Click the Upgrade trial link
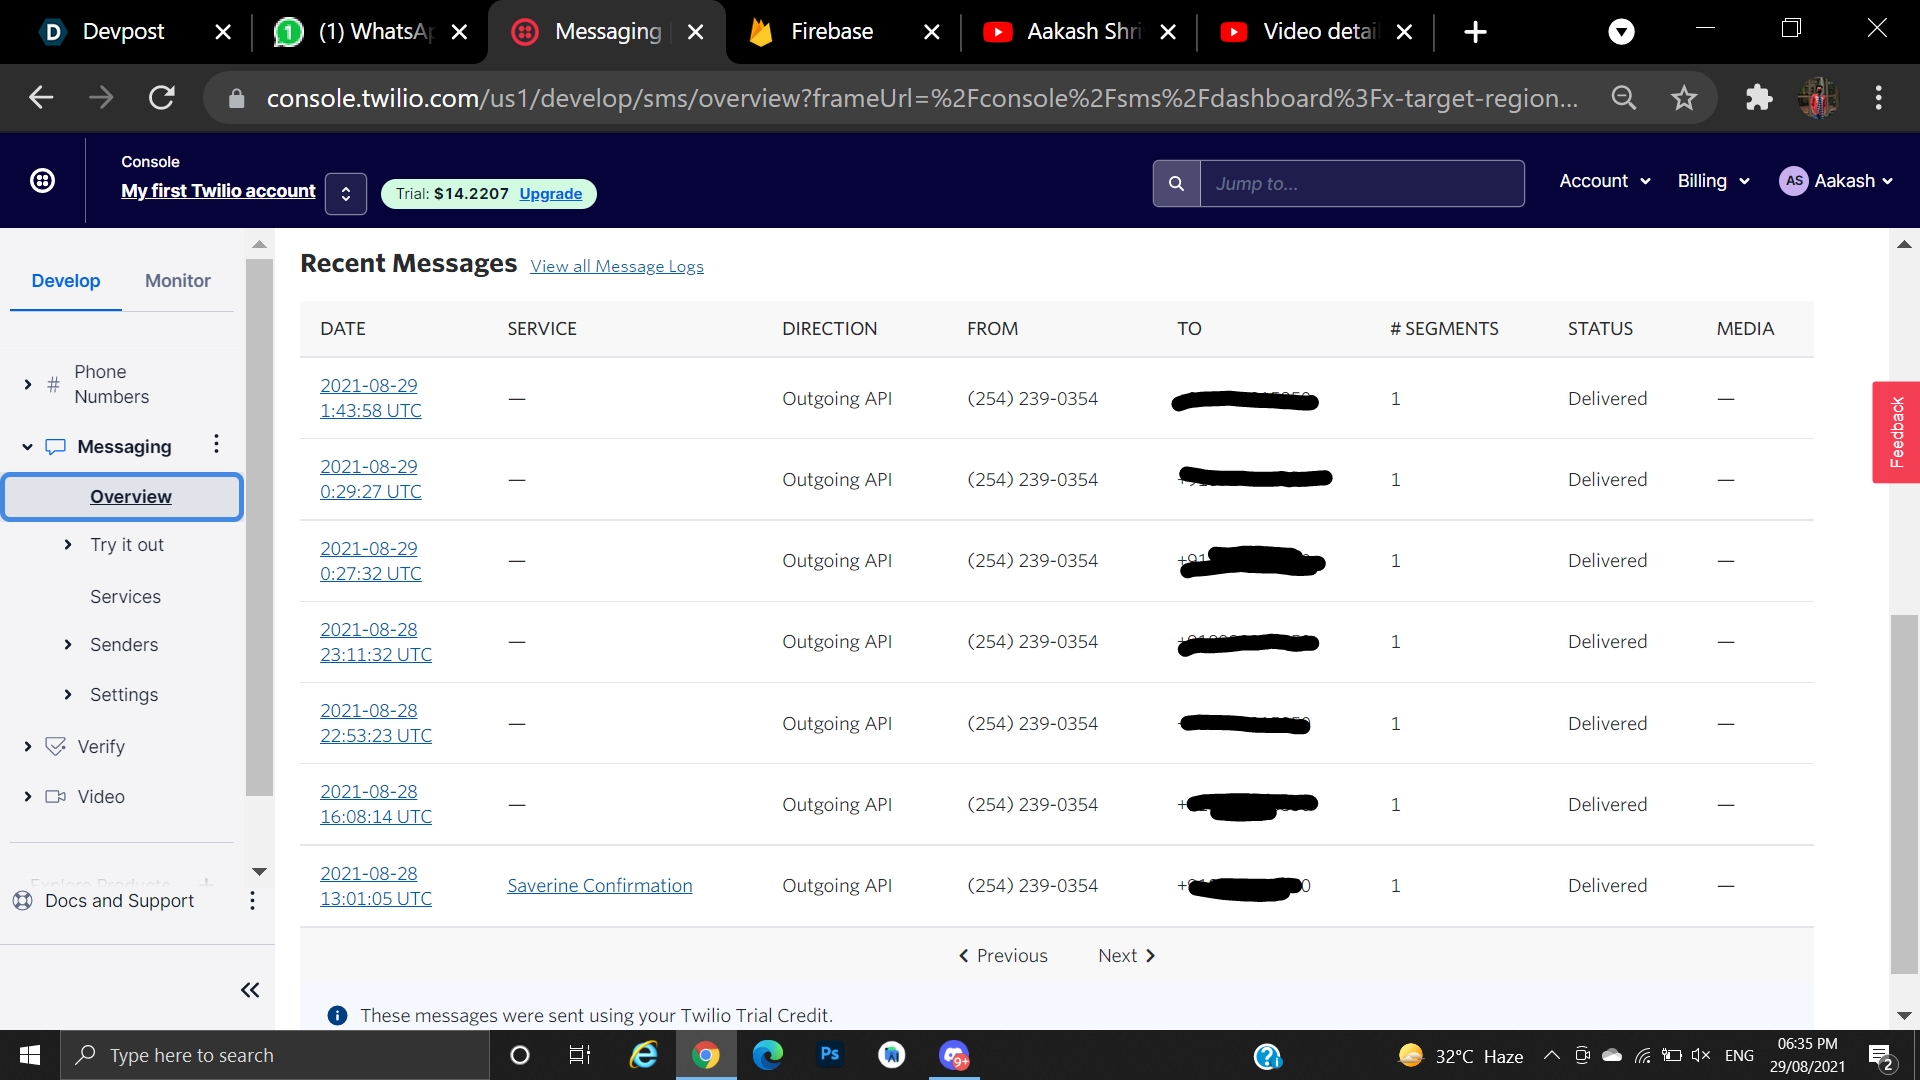1920x1080 pixels. [x=550, y=194]
